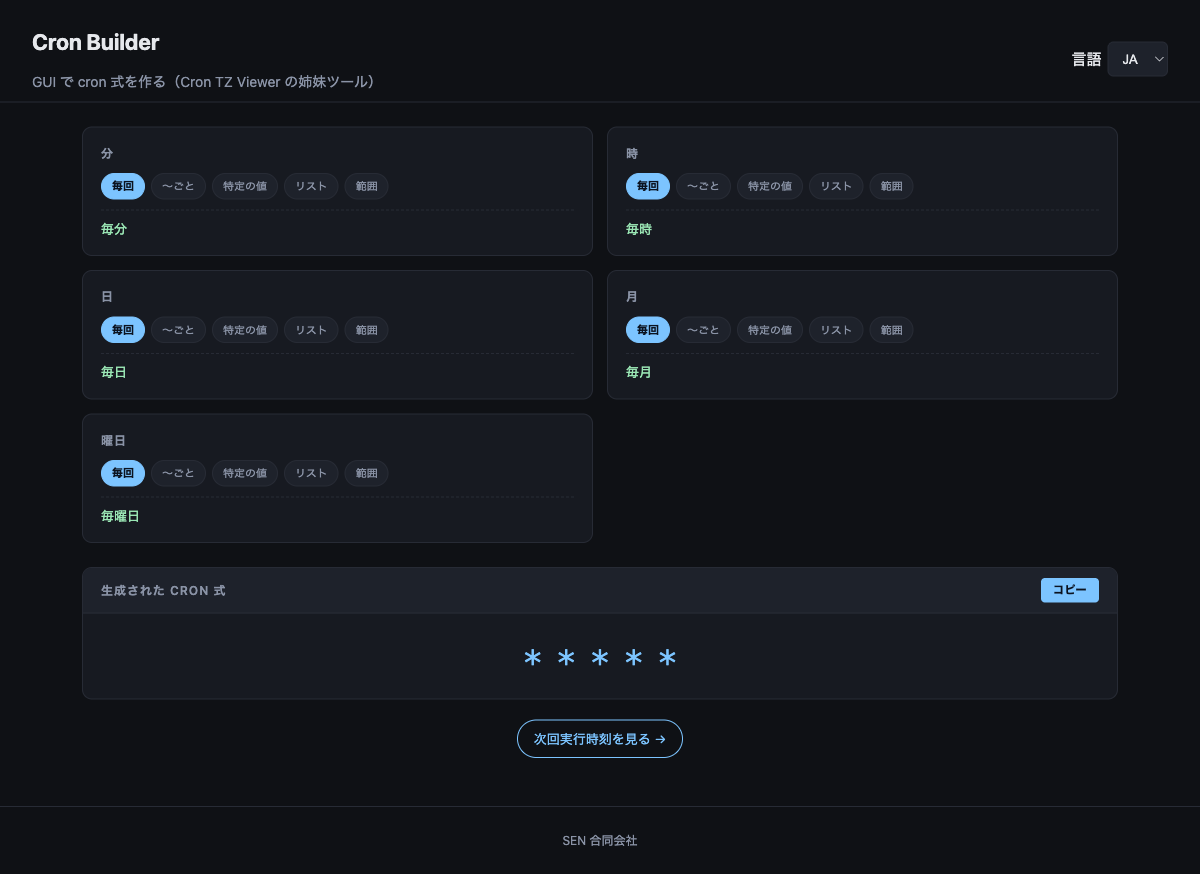The width and height of the screenshot is (1200, 874).
Task: Choose 範囲 for the 時 field
Action: tap(891, 186)
